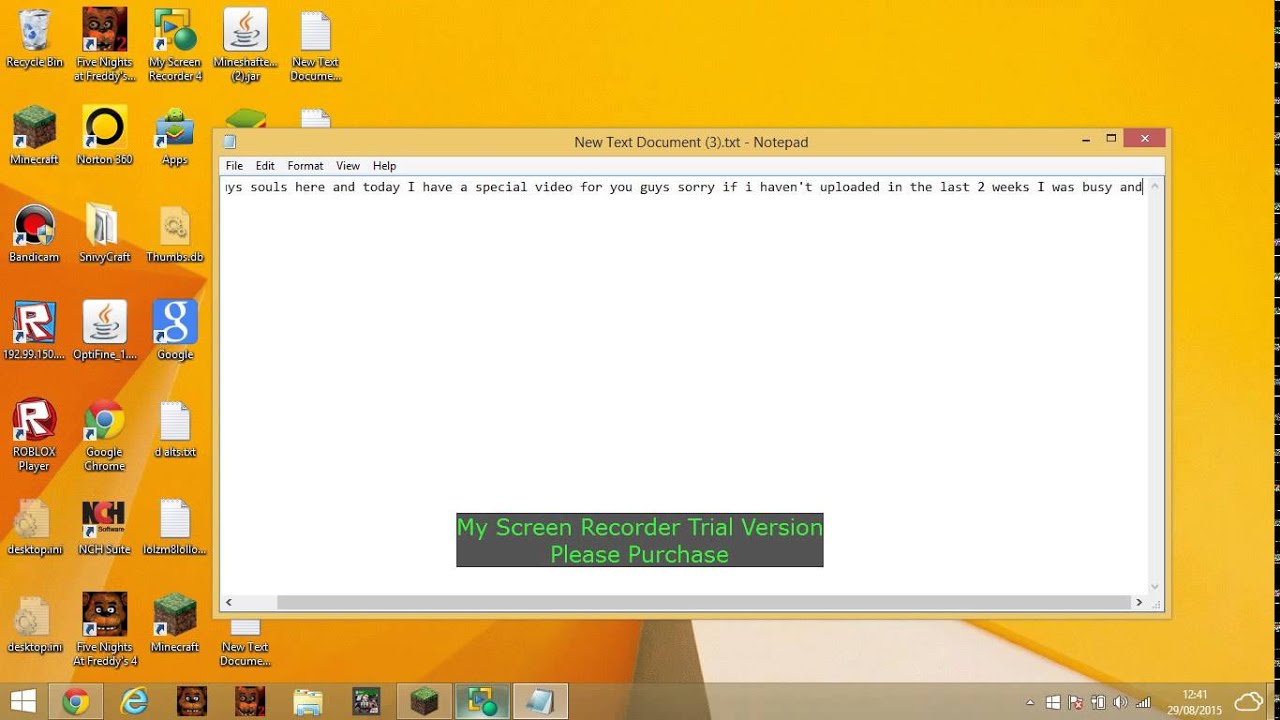
Task: Select the Google Chrome desktop shortcut
Action: pyautogui.click(x=105, y=435)
